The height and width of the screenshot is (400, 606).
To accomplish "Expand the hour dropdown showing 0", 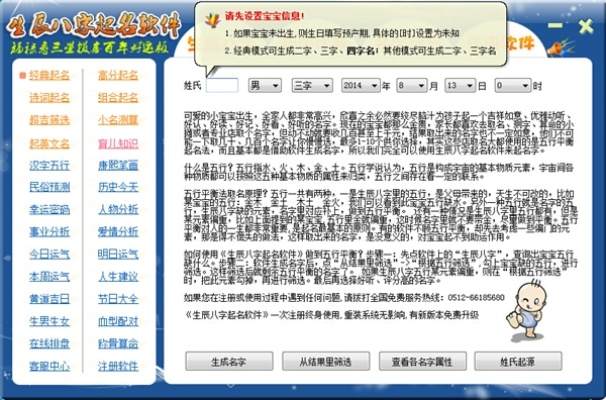I will pyautogui.click(x=513, y=85).
